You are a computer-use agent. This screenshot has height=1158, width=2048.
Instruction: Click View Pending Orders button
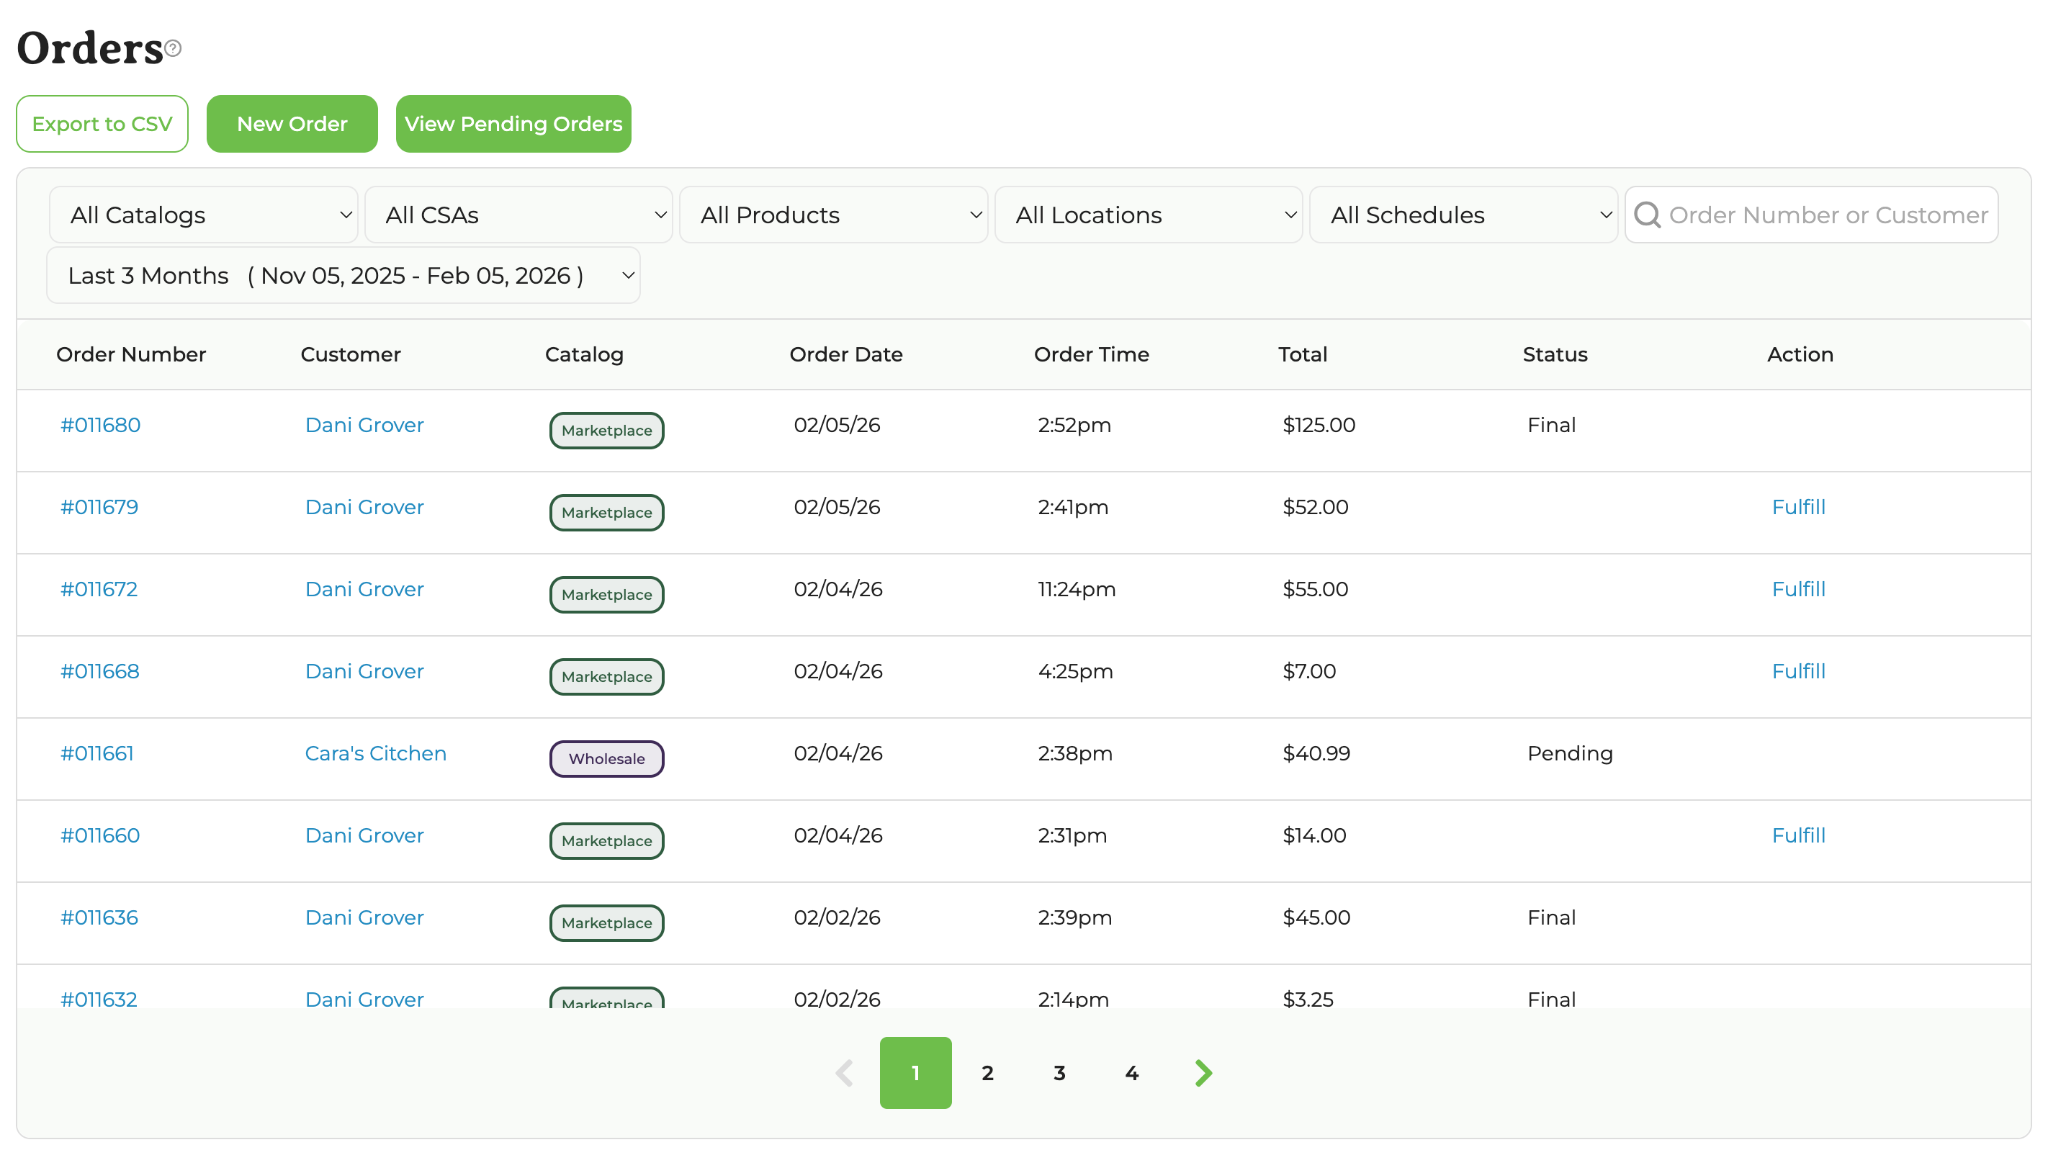point(513,124)
